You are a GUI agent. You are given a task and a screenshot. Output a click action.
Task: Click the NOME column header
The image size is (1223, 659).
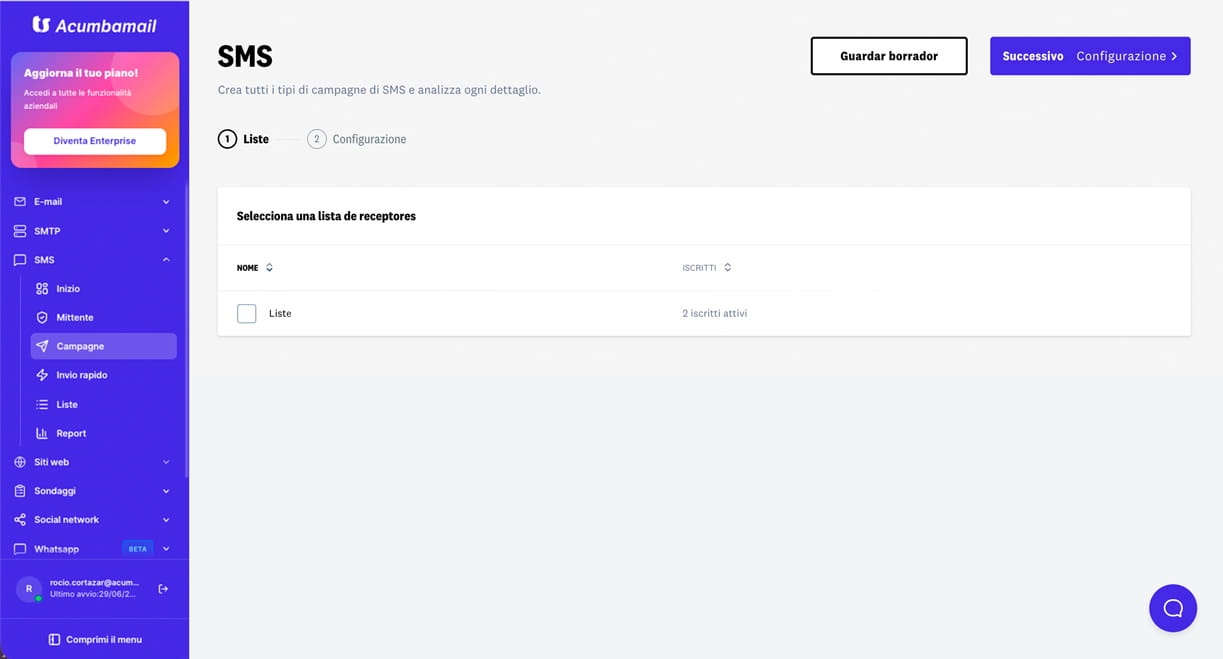(x=248, y=268)
